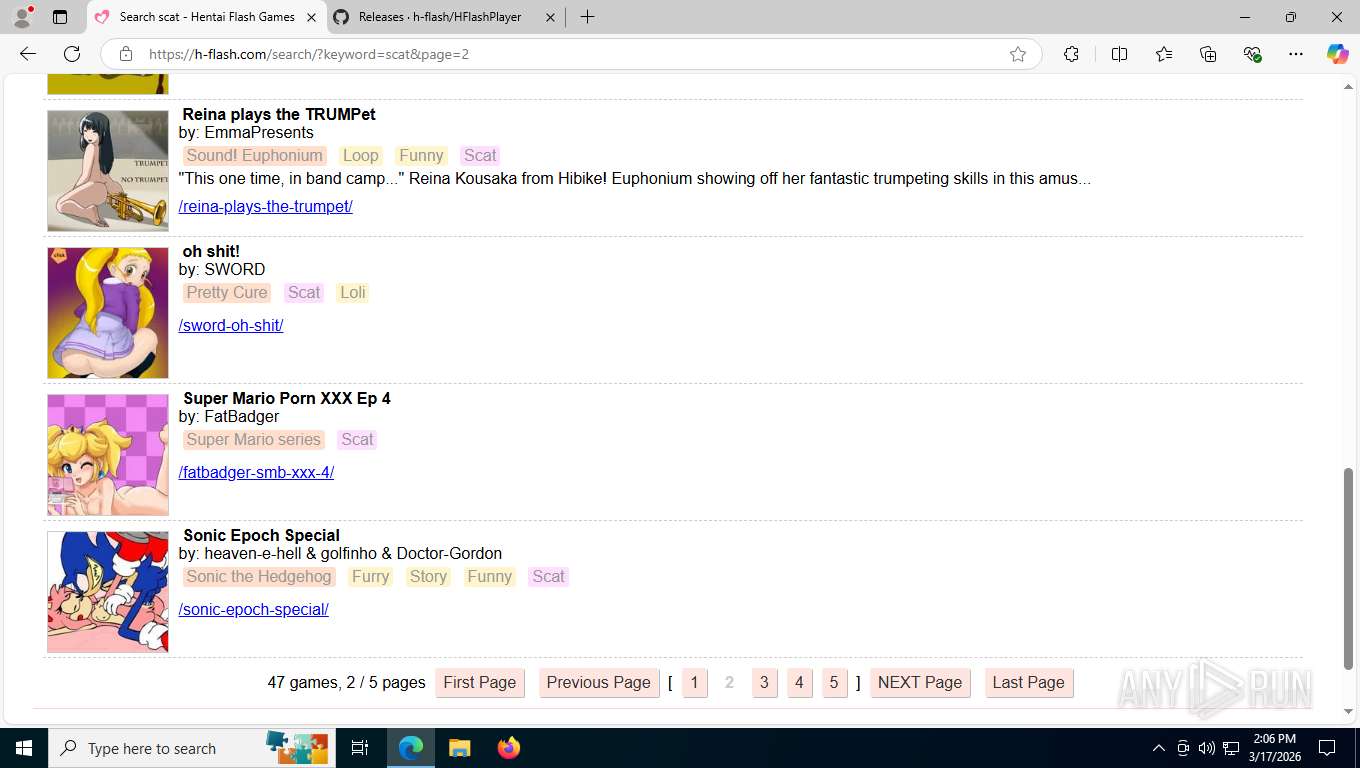
Task: Click the '47 games, 2 / 5 pages' text
Action: click(346, 682)
